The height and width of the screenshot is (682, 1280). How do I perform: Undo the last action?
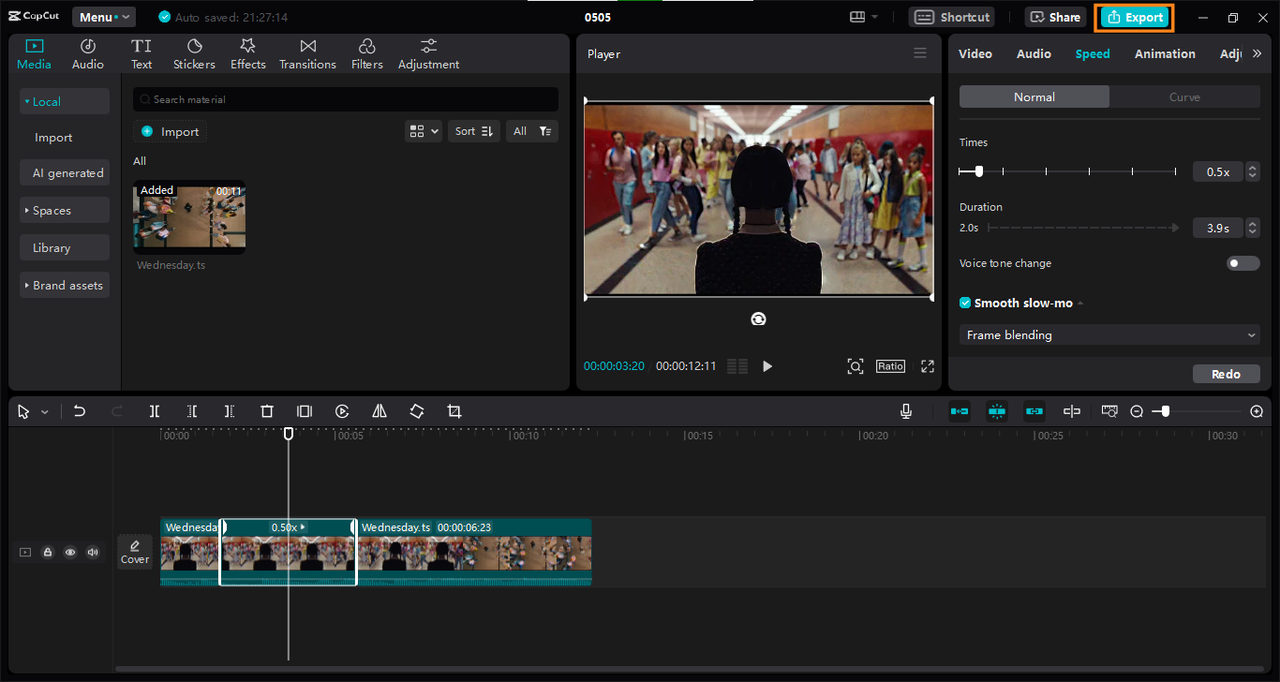tap(79, 411)
